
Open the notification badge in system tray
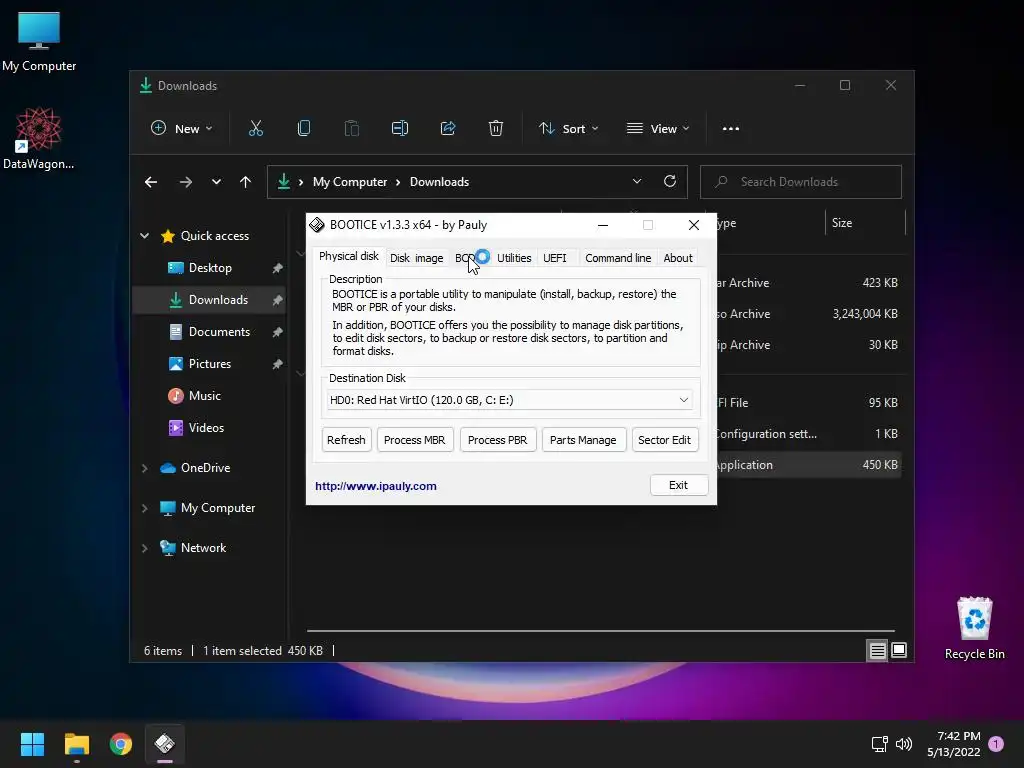click(x=996, y=743)
